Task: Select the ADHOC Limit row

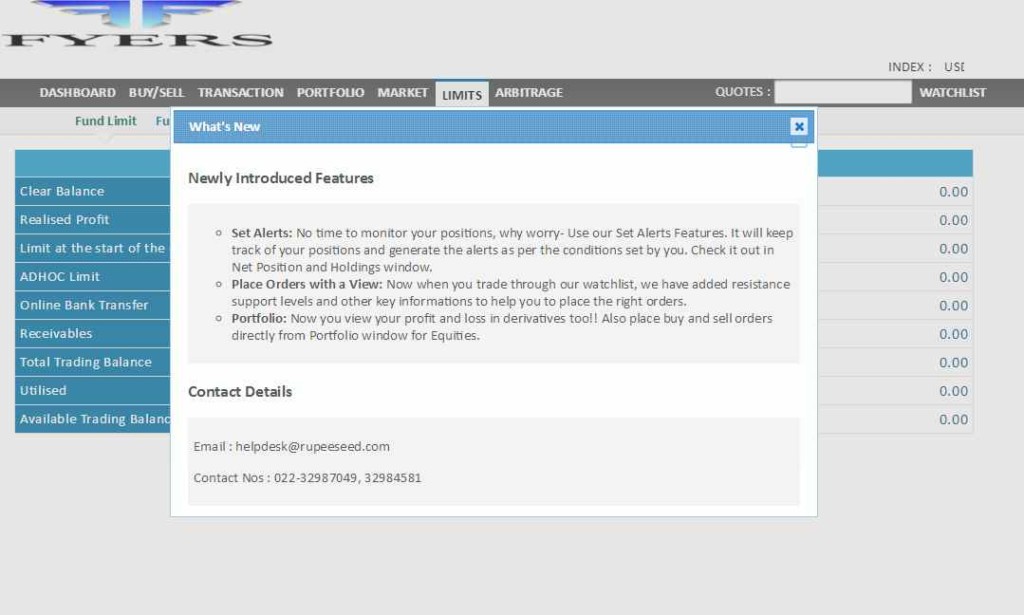Action: [x=60, y=277]
